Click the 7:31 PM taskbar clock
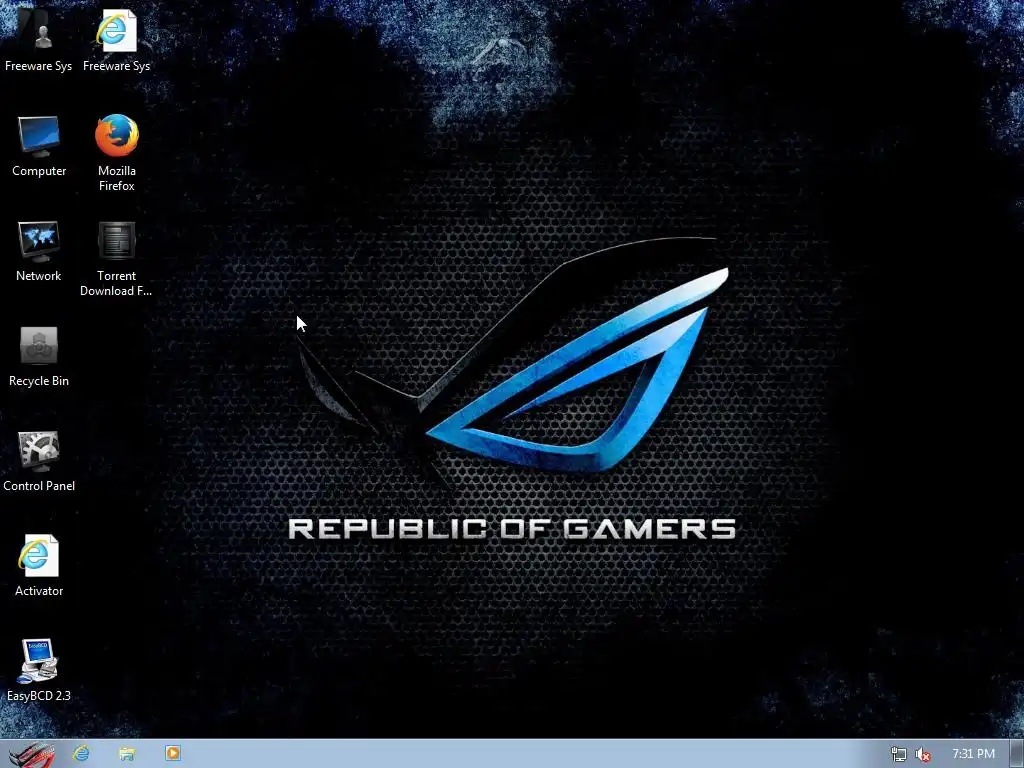The width and height of the screenshot is (1024, 768). point(973,754)
